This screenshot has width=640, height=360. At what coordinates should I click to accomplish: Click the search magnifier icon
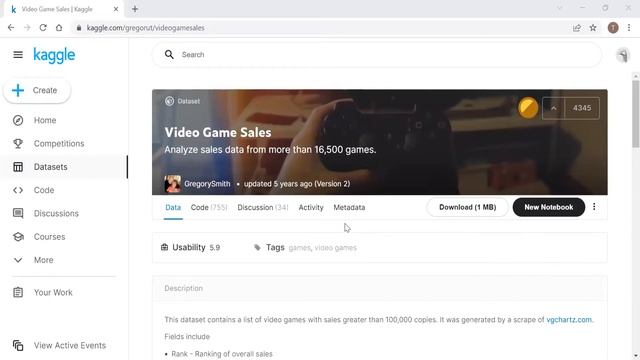coord(169,55)
